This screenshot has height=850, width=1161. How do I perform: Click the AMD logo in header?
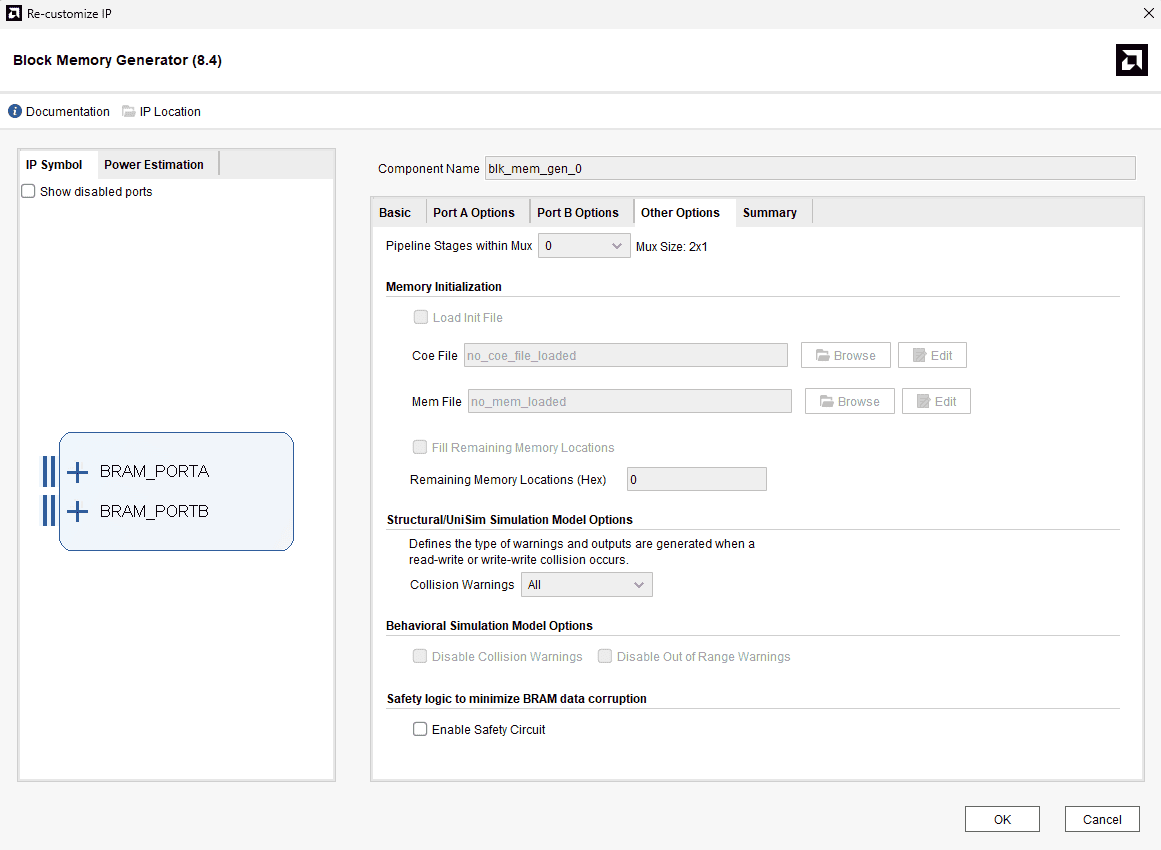tap(1131, 60)
